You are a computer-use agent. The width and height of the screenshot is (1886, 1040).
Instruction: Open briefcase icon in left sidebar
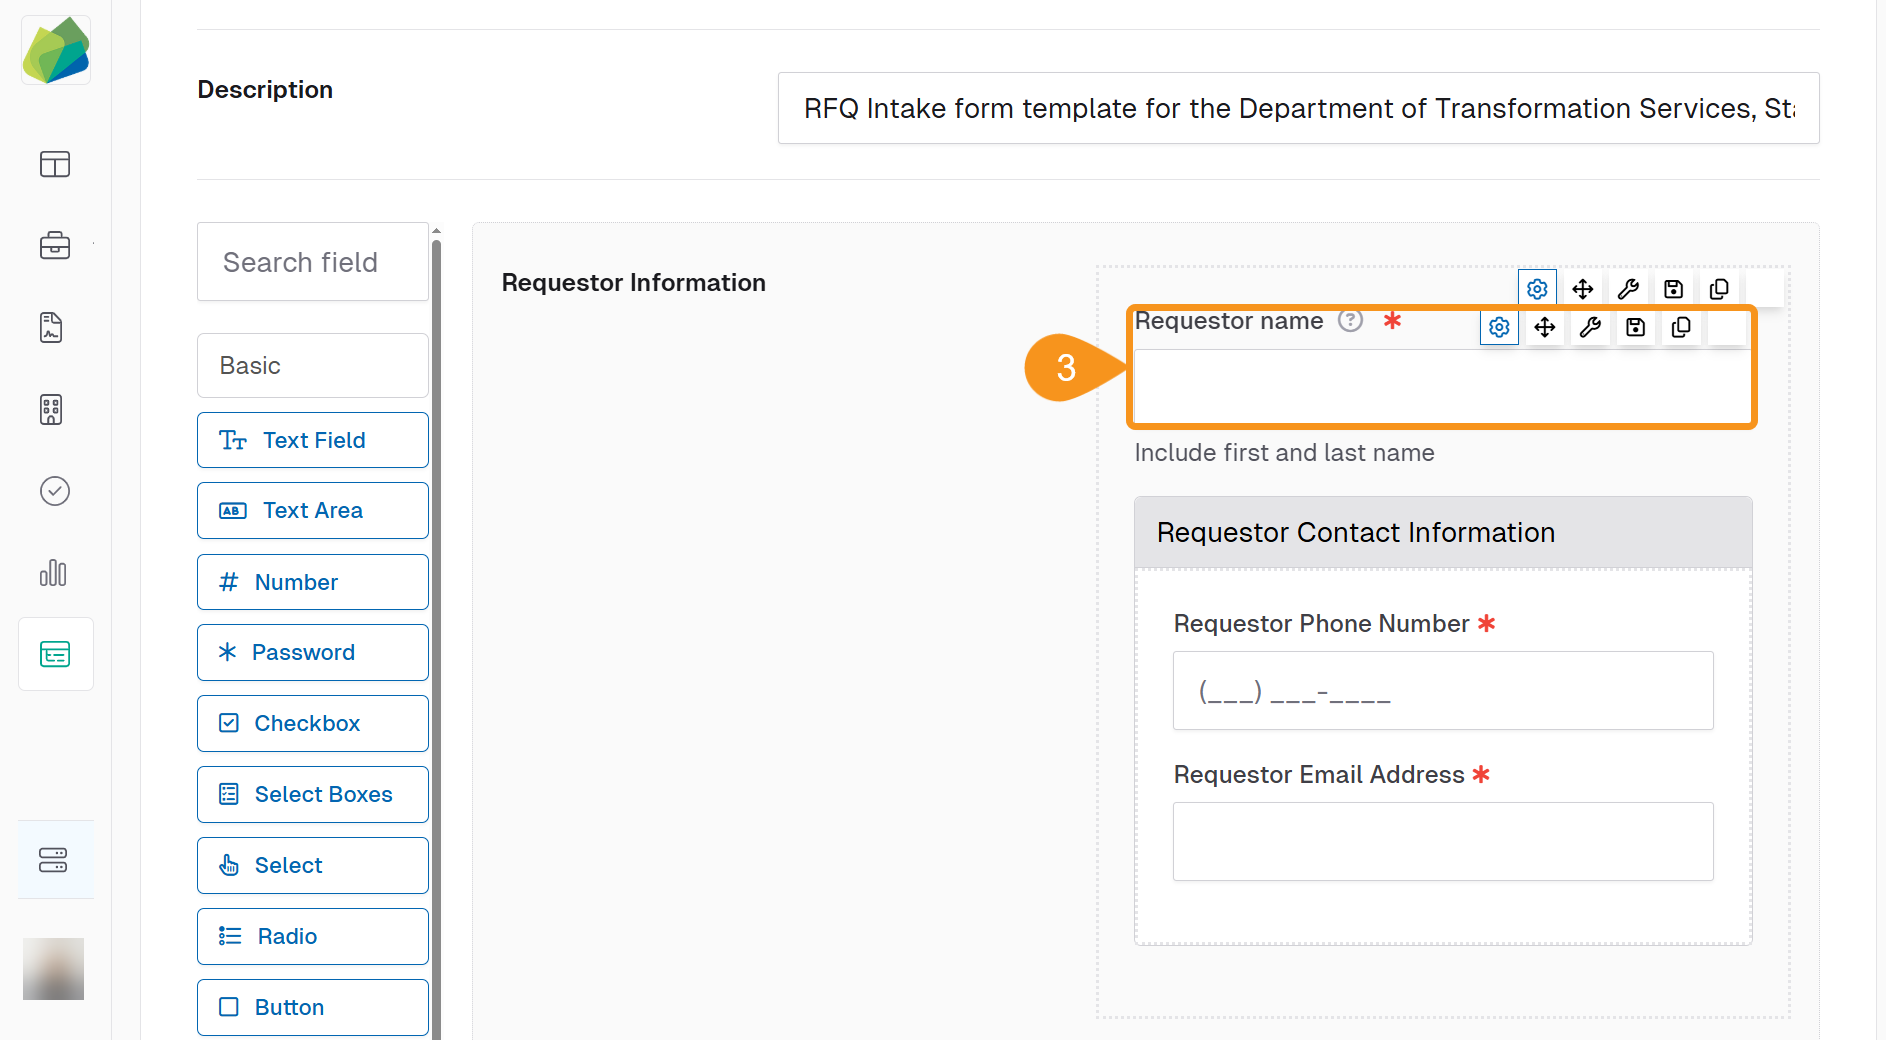point(55,245)
